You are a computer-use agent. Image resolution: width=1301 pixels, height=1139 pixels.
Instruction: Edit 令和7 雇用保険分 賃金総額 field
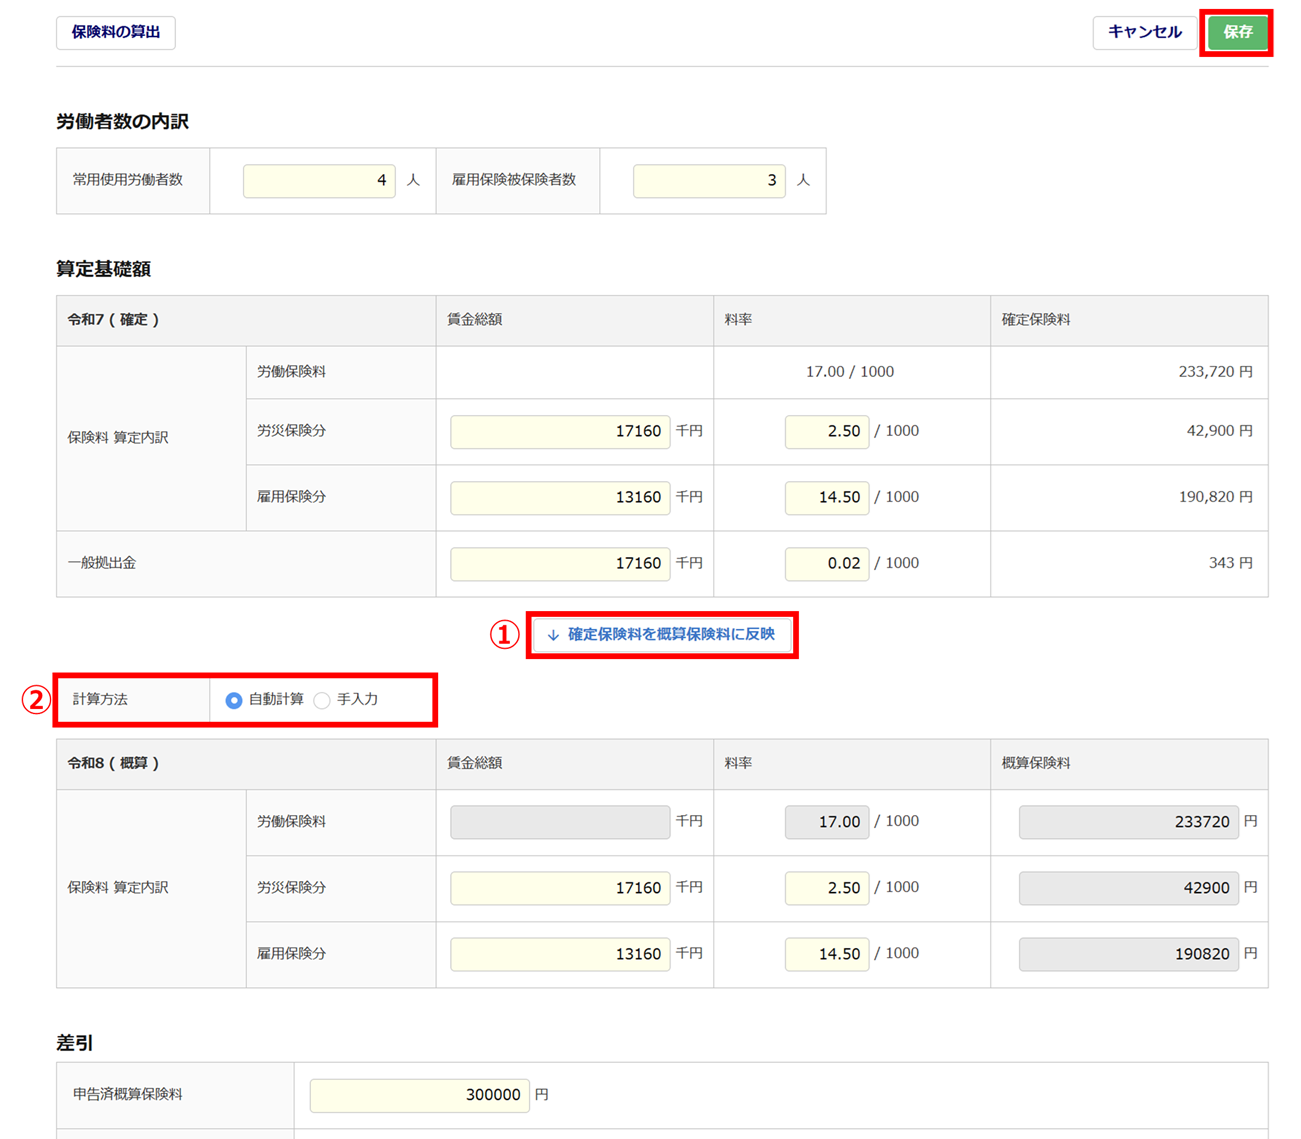tap(560, 497)
